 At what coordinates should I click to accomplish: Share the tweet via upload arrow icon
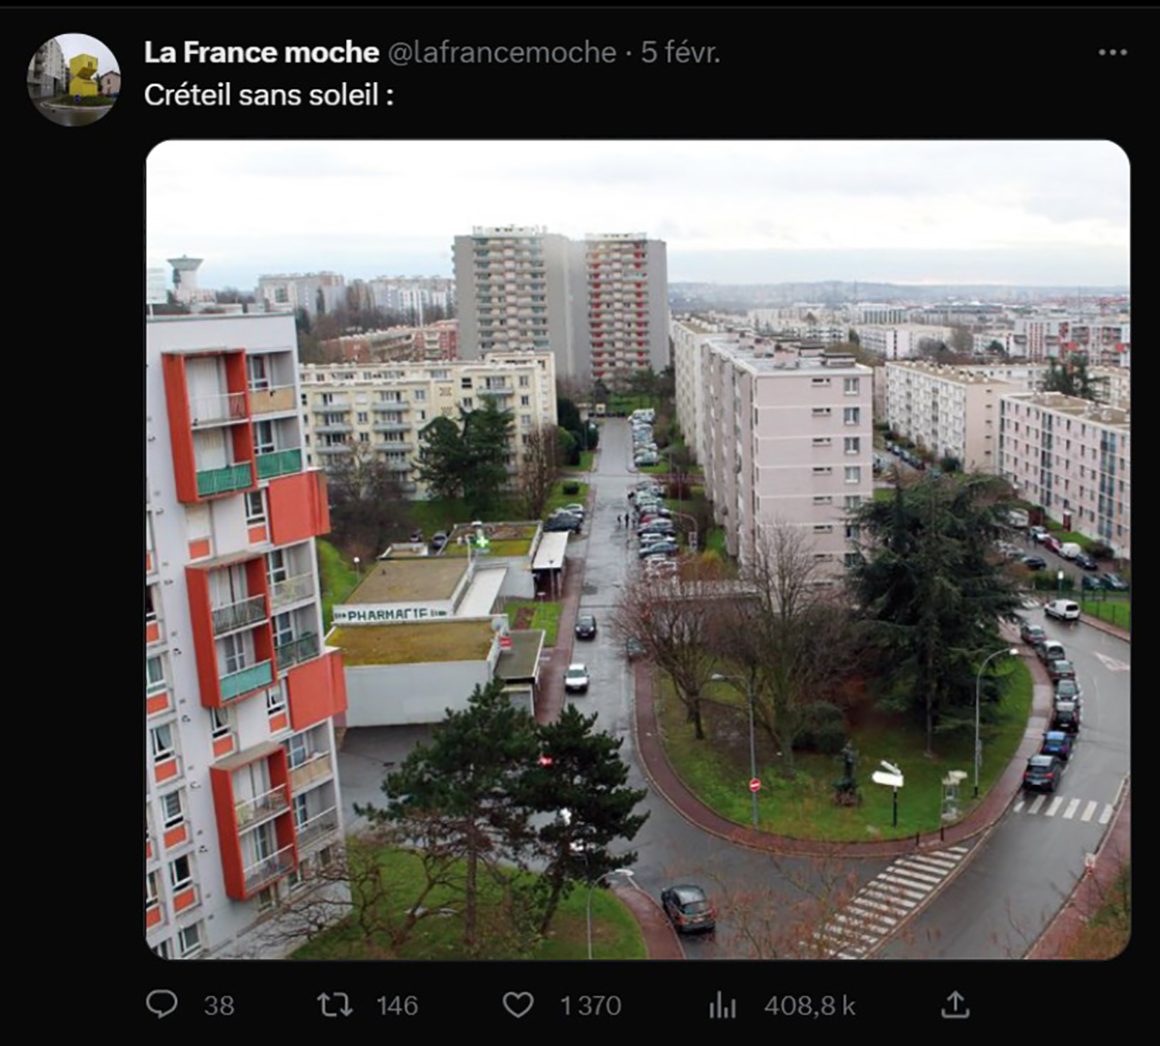[x=955, y=1004]
